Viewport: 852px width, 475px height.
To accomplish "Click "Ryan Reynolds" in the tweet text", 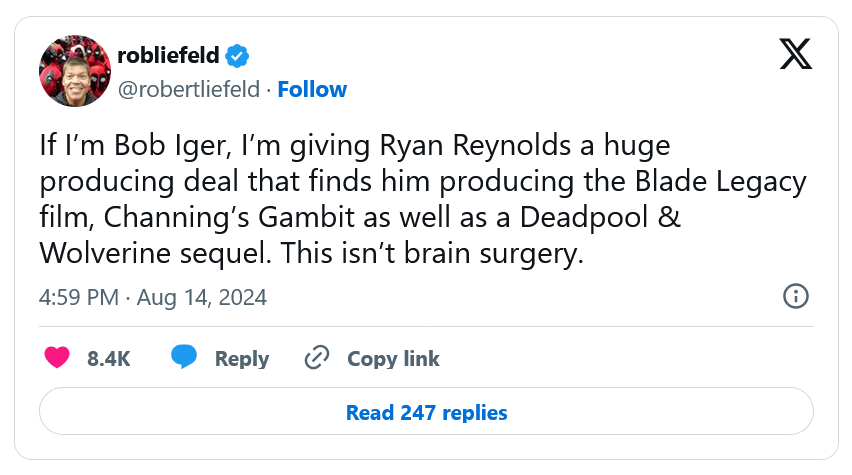I will (x=475, y=146).
